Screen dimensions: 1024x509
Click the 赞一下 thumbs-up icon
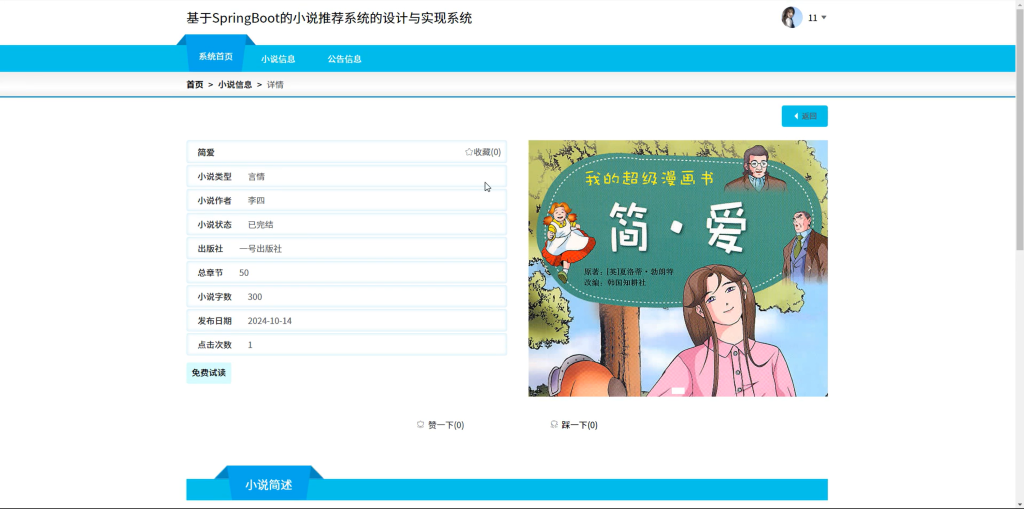click(421, 425)
